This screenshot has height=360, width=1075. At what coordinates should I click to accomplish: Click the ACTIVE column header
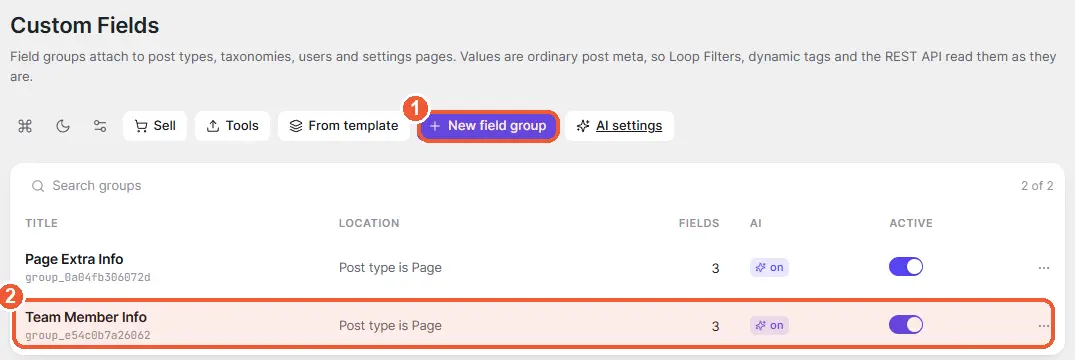(910, 224)
